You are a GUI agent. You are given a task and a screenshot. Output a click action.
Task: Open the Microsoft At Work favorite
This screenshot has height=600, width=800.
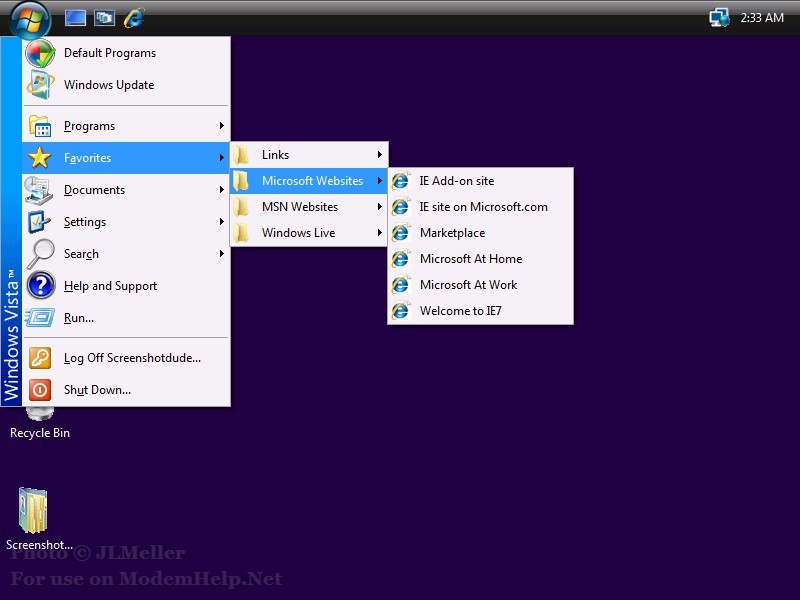481,285
